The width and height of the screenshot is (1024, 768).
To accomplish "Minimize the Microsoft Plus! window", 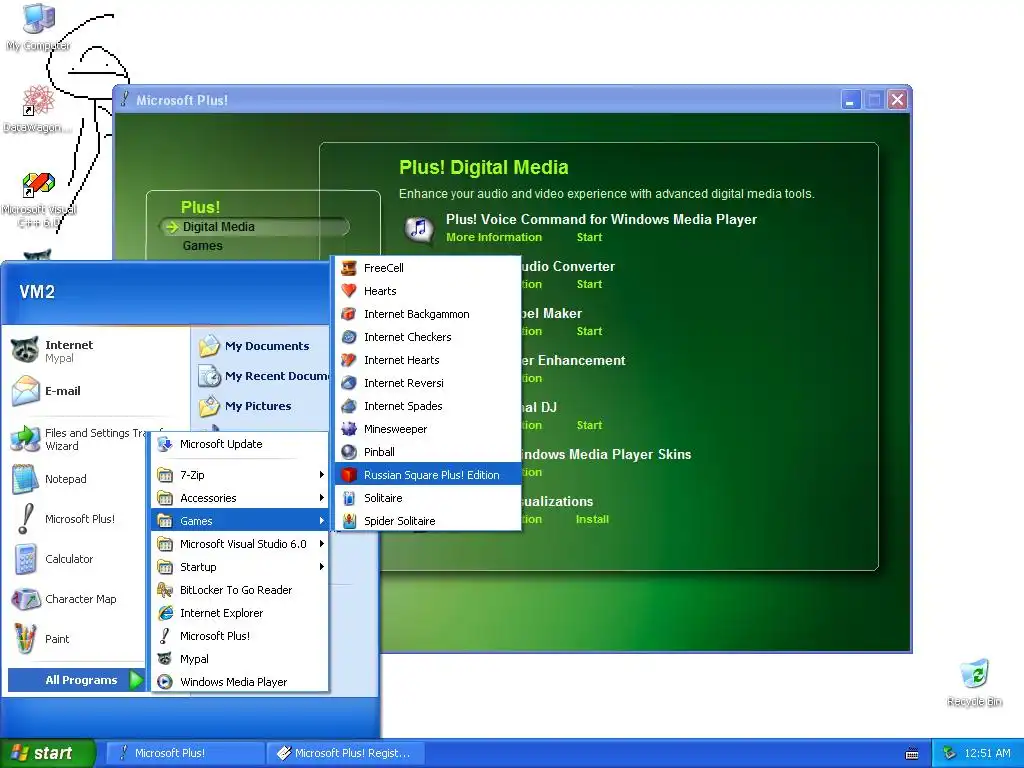I will pyautogui.click(x=850, y=100).
